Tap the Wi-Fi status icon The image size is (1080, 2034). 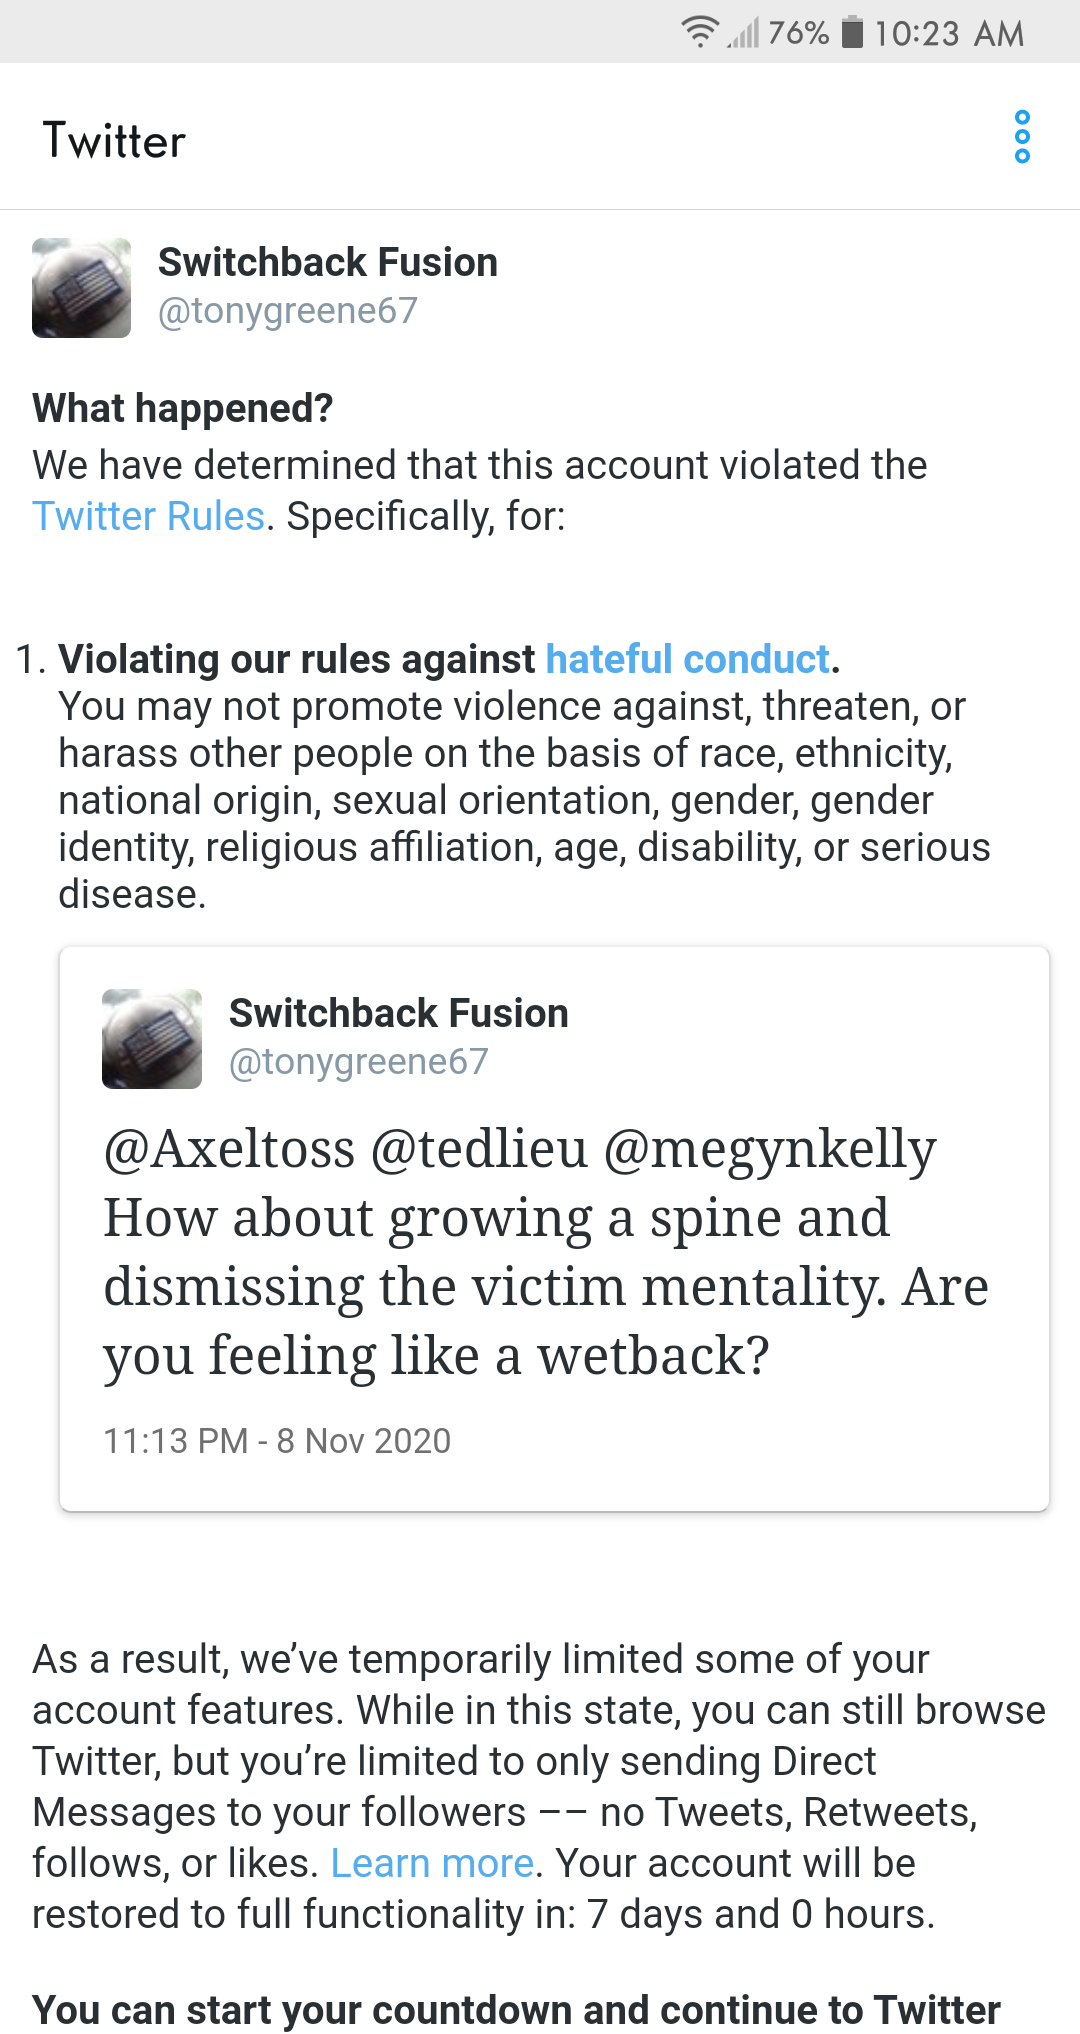(x=700, y=32)
